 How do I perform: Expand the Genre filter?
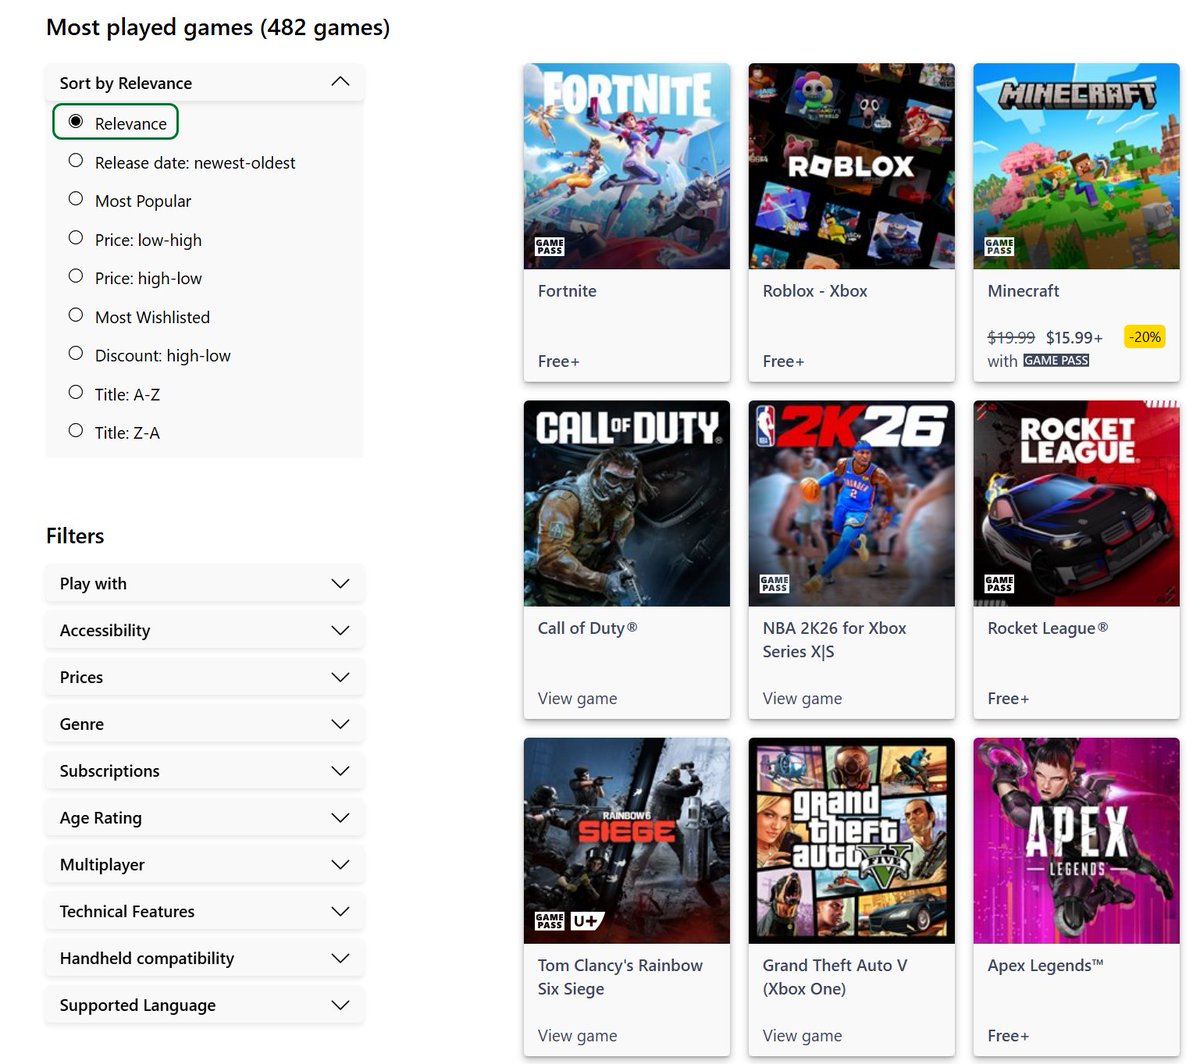(x=204, y=724)
